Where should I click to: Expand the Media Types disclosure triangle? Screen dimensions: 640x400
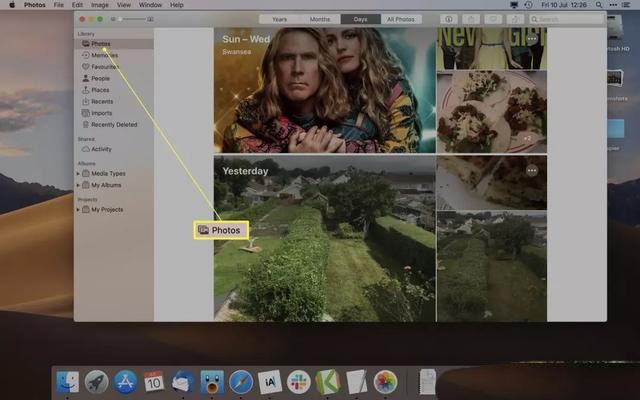(79, 173)
